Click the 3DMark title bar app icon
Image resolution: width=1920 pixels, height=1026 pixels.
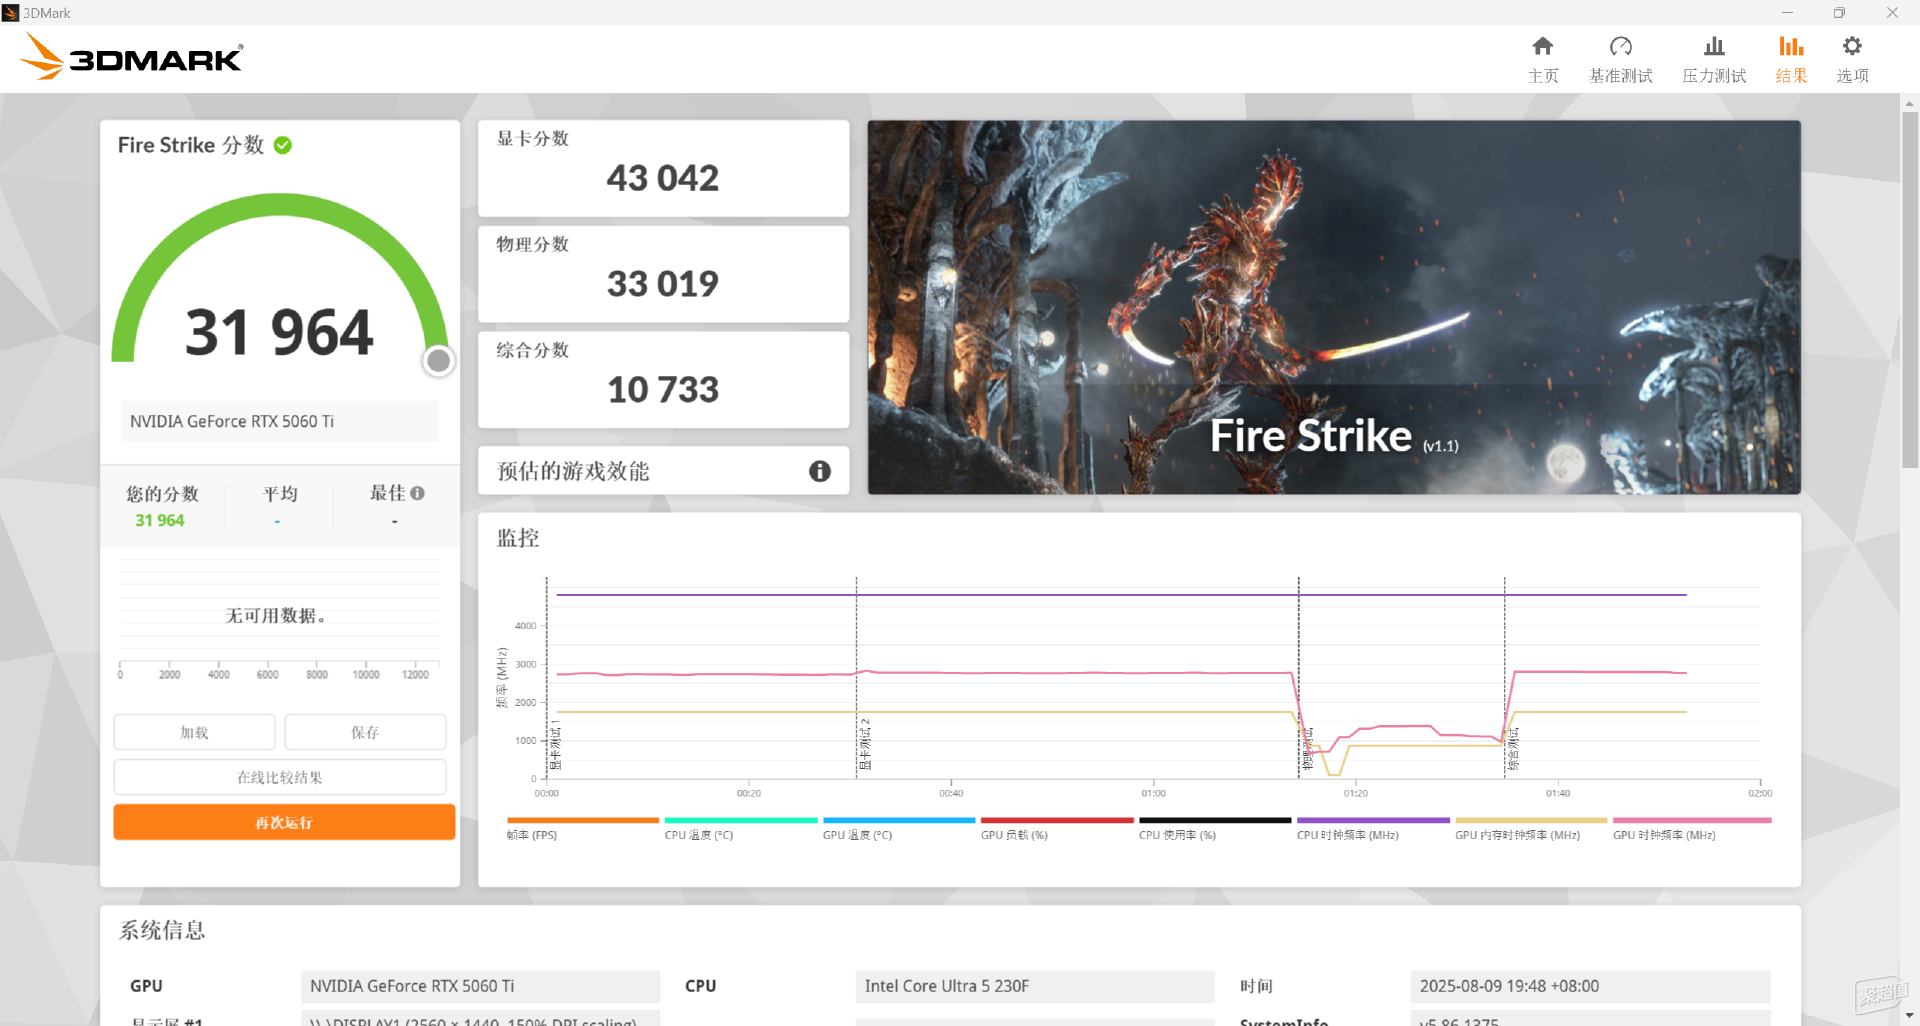(11, 13)
